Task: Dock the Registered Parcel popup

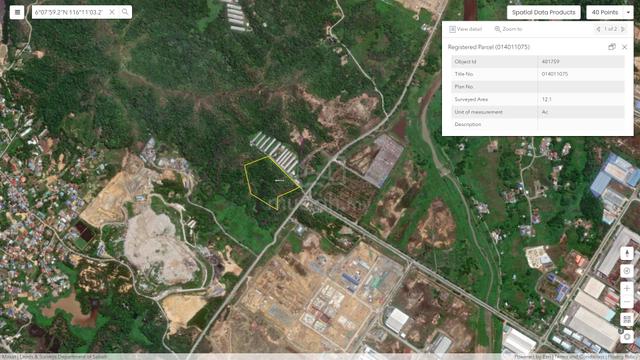Action: point(611,47)
